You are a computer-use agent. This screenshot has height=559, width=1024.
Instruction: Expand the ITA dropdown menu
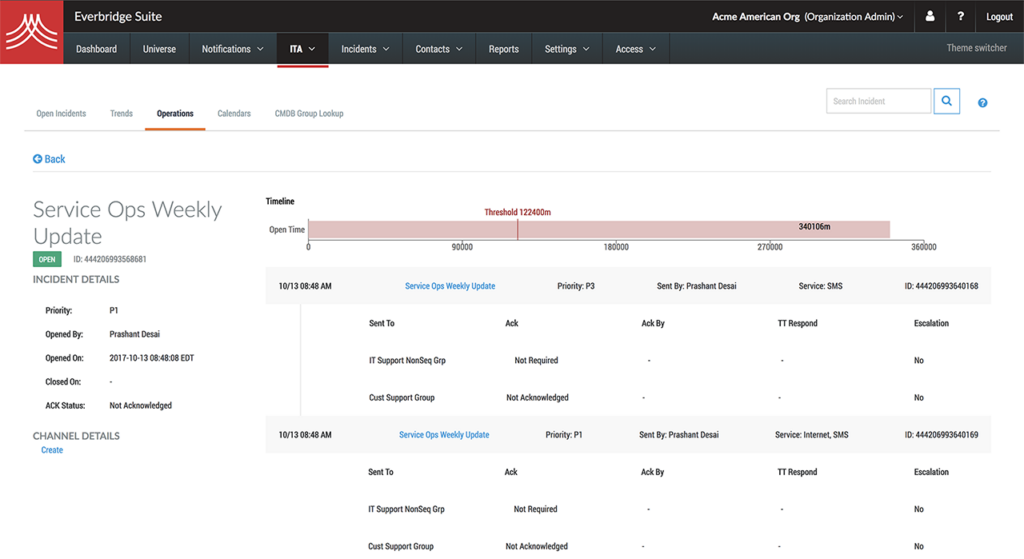[302, 49]
